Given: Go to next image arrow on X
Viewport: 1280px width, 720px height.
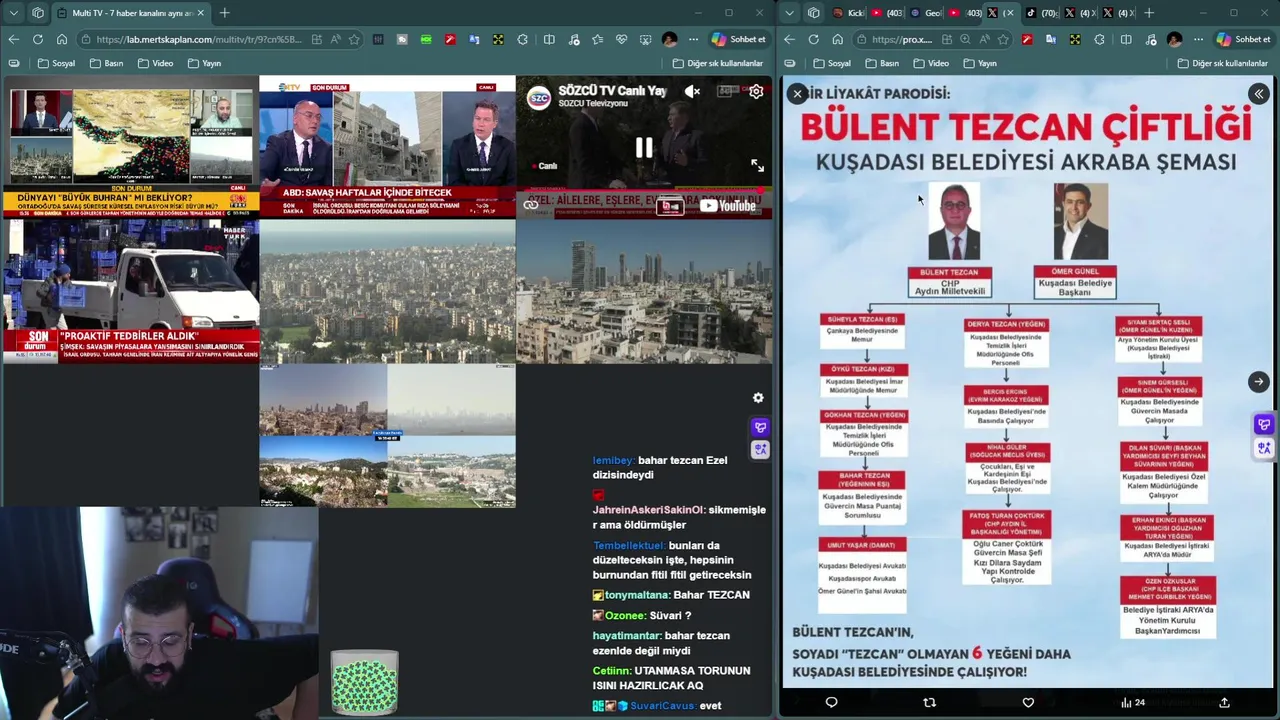Looking at the screenshot, I should (1258, 382).
